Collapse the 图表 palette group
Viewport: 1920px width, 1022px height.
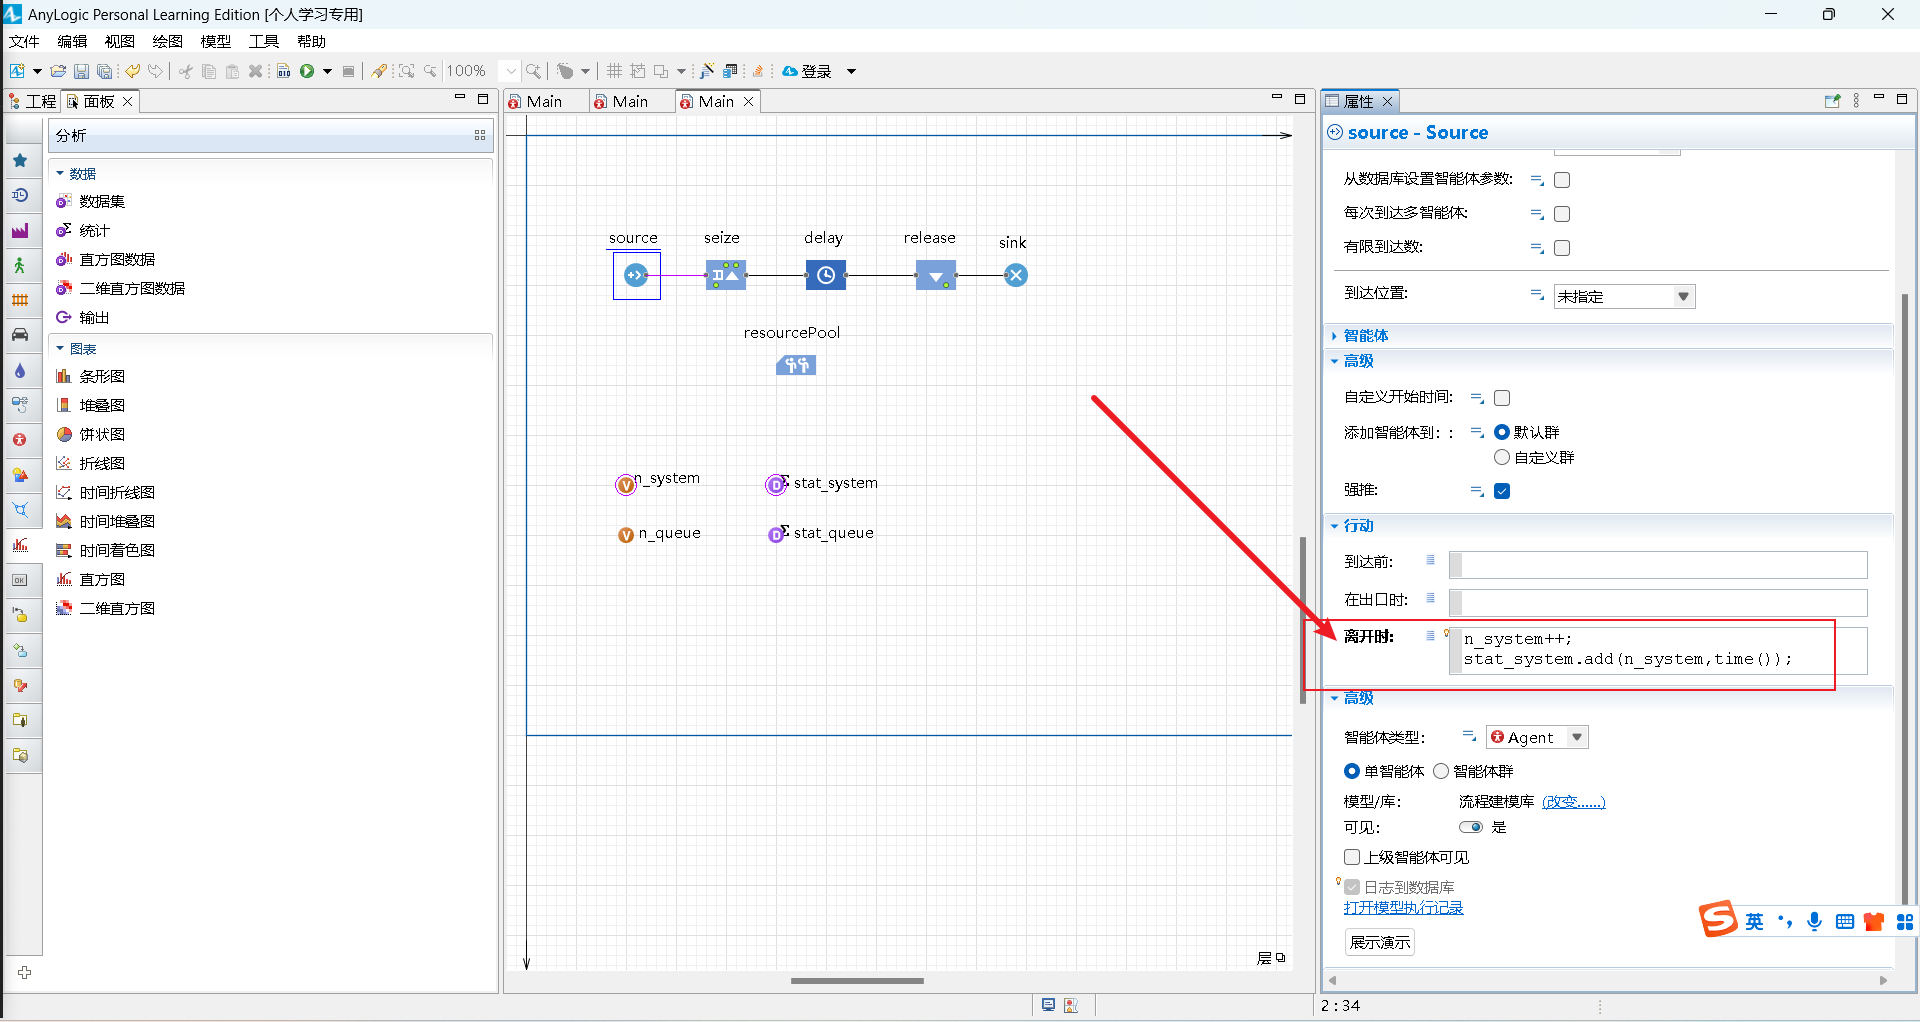(60, 349)
